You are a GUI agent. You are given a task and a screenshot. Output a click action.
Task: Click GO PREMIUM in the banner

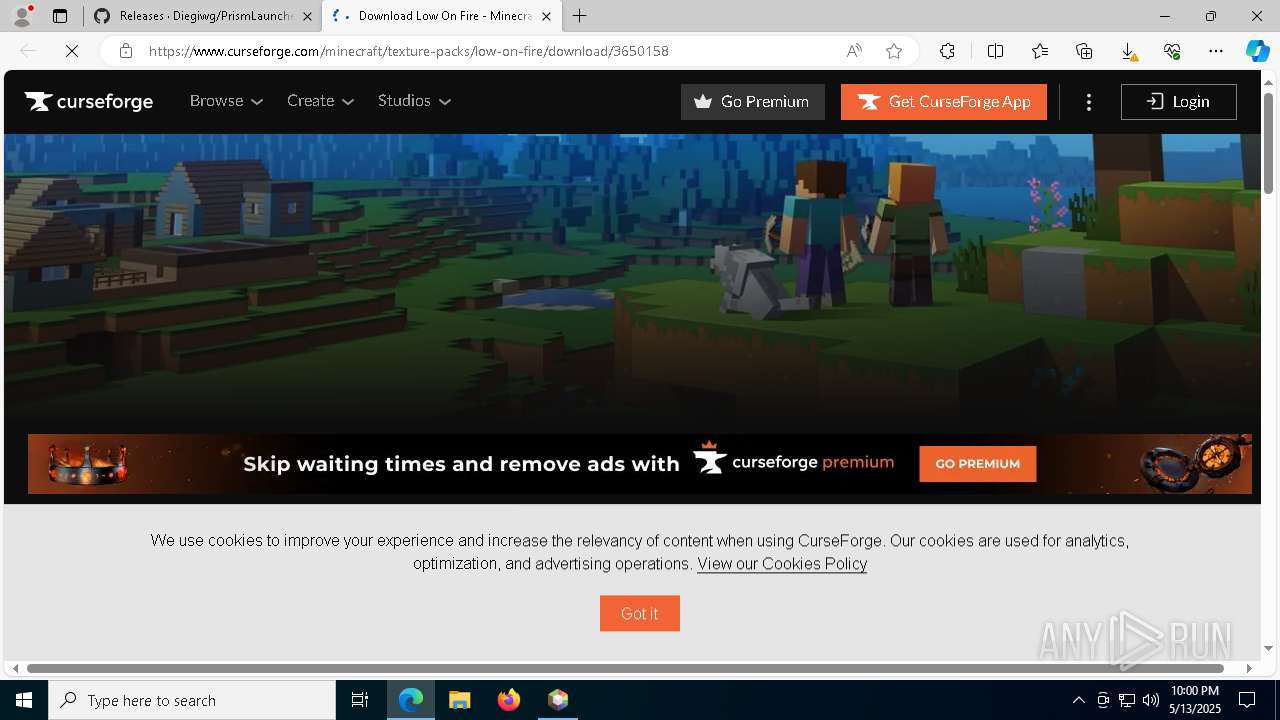[978, 464]
